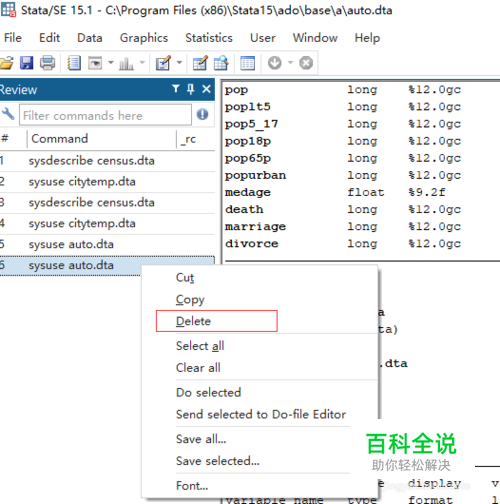Image resolution: width=500 pixels, height=504 pixels.
Task: Click the wrench options icon in Review
Action: click(8, 114)
